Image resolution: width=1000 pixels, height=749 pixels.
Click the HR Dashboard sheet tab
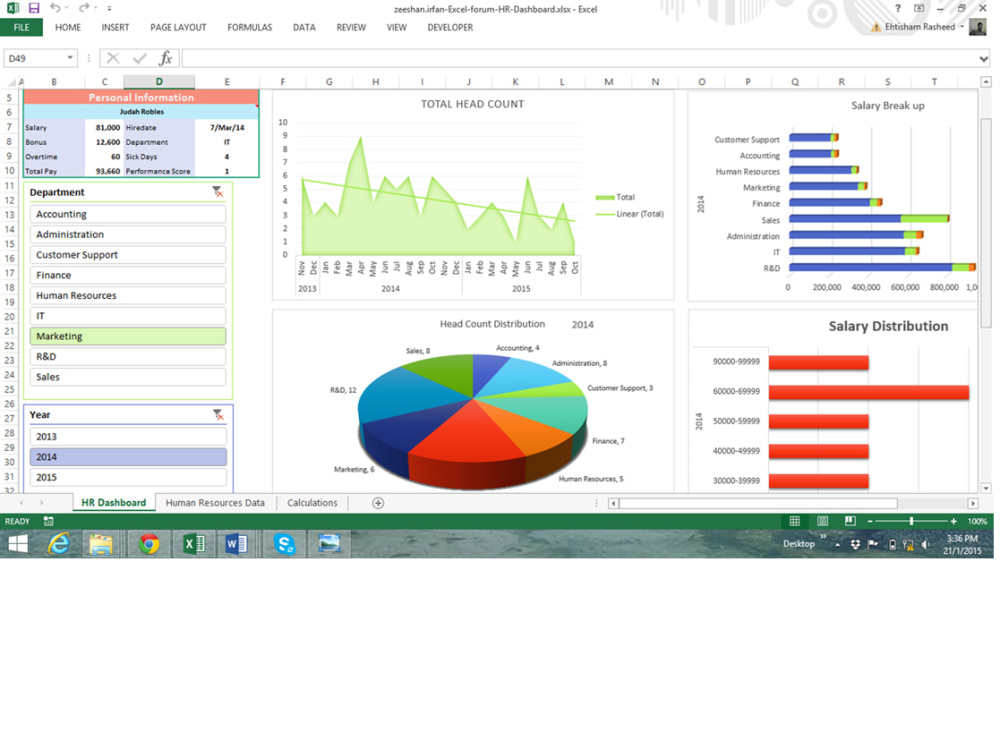pos(114,503)
